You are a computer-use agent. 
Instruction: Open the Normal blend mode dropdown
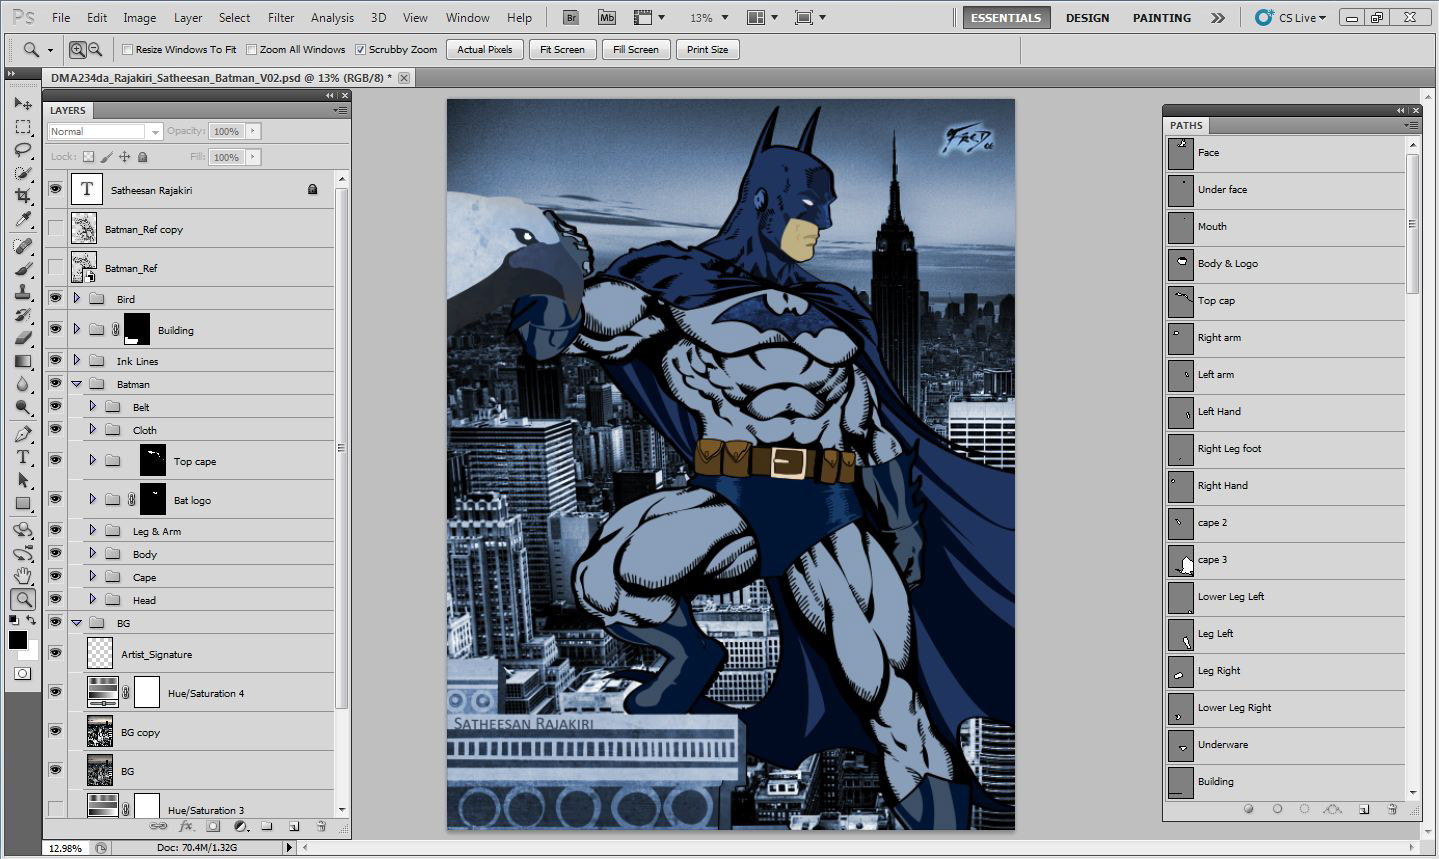(x=105, y=131)
